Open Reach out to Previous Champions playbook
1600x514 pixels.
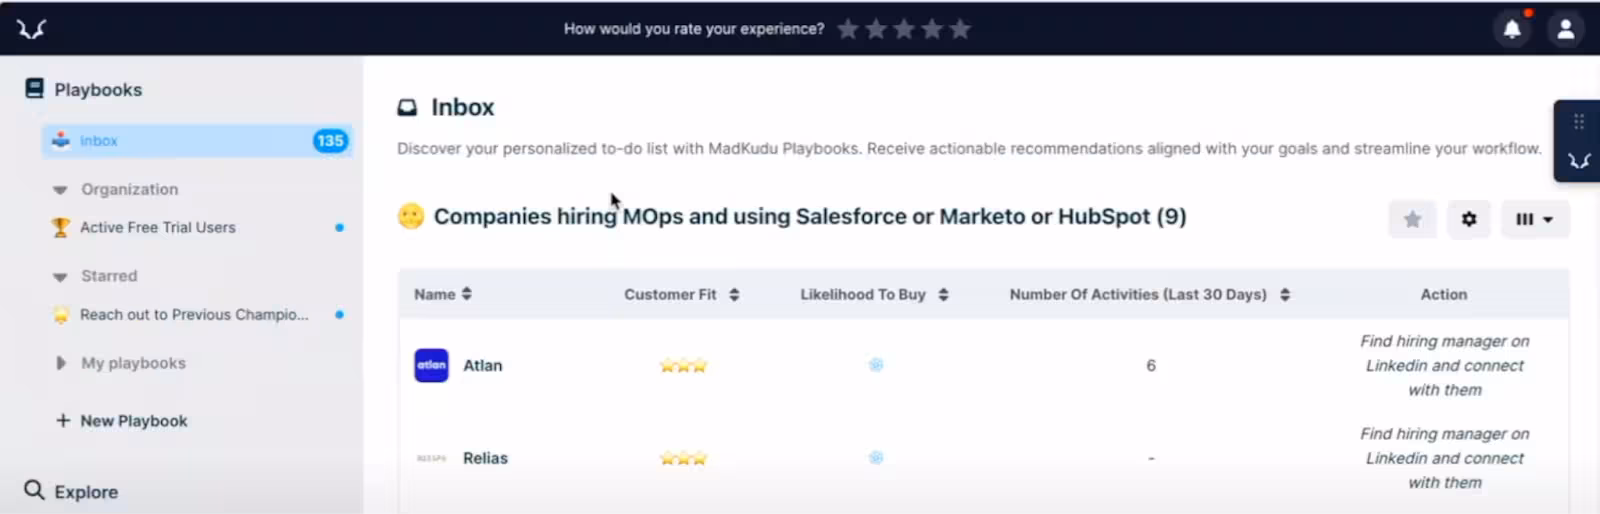click(x=194, y=315)
